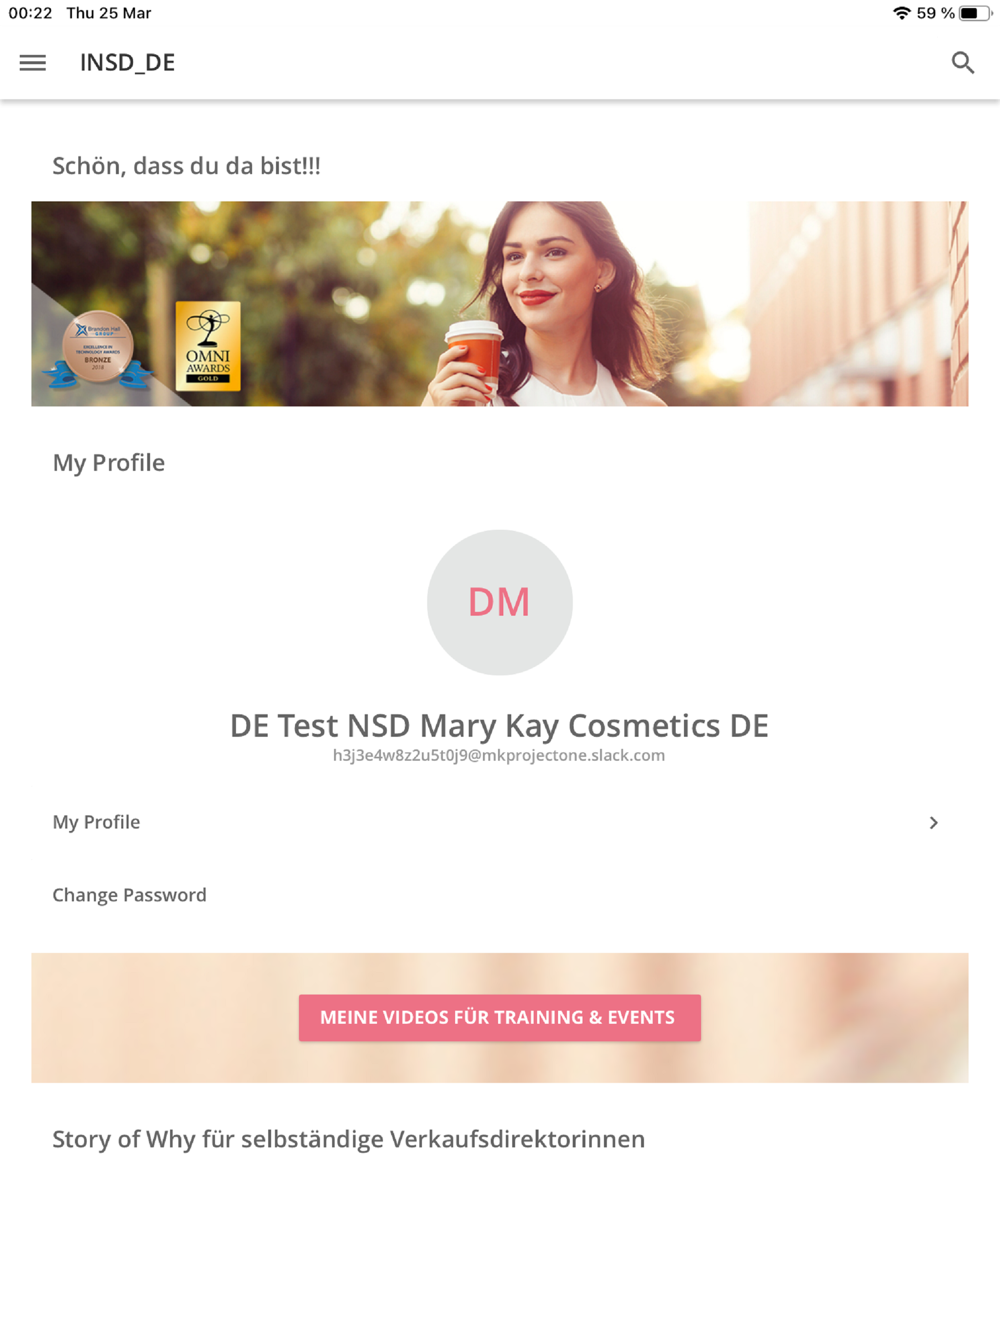Tap the DE Test NSD Mary Kay name
The image size is (1000, 1334).
tap(499, 725)
